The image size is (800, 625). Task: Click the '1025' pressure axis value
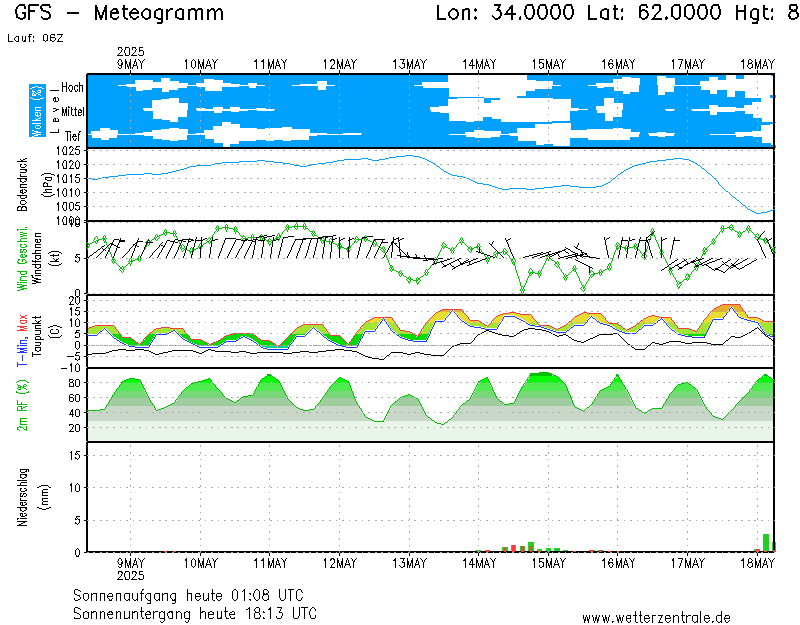[x=68, y=151]
